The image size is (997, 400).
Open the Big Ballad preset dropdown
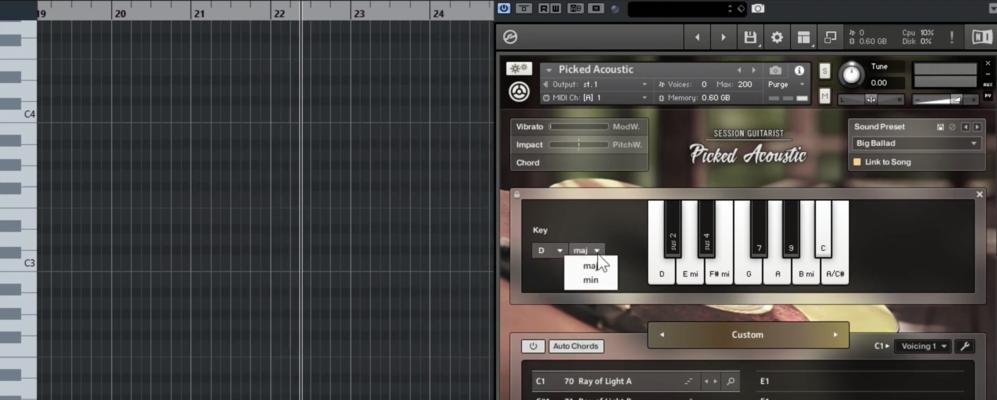coord(916,144)
